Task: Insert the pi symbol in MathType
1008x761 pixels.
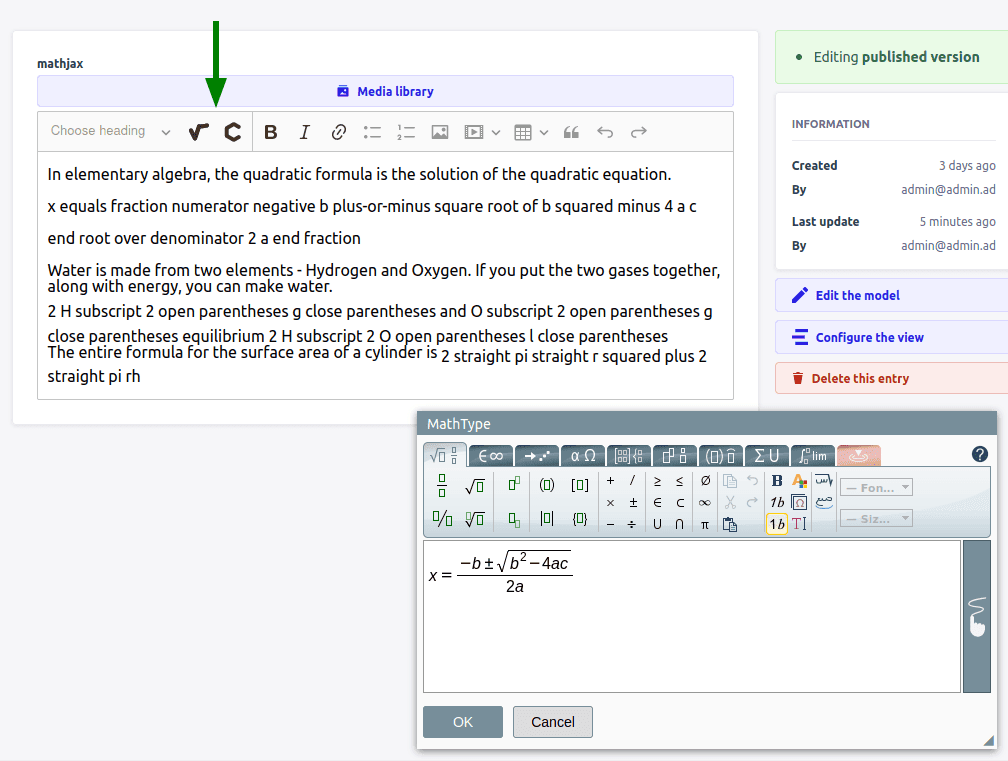Action: (x=705, y=524)
